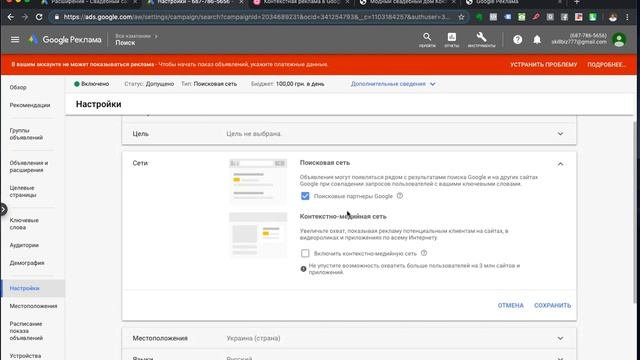Screen dimensions: 640x360
Task: Click the Поисковая сеть preview thumbnail
Action: (x=258, y=181)
